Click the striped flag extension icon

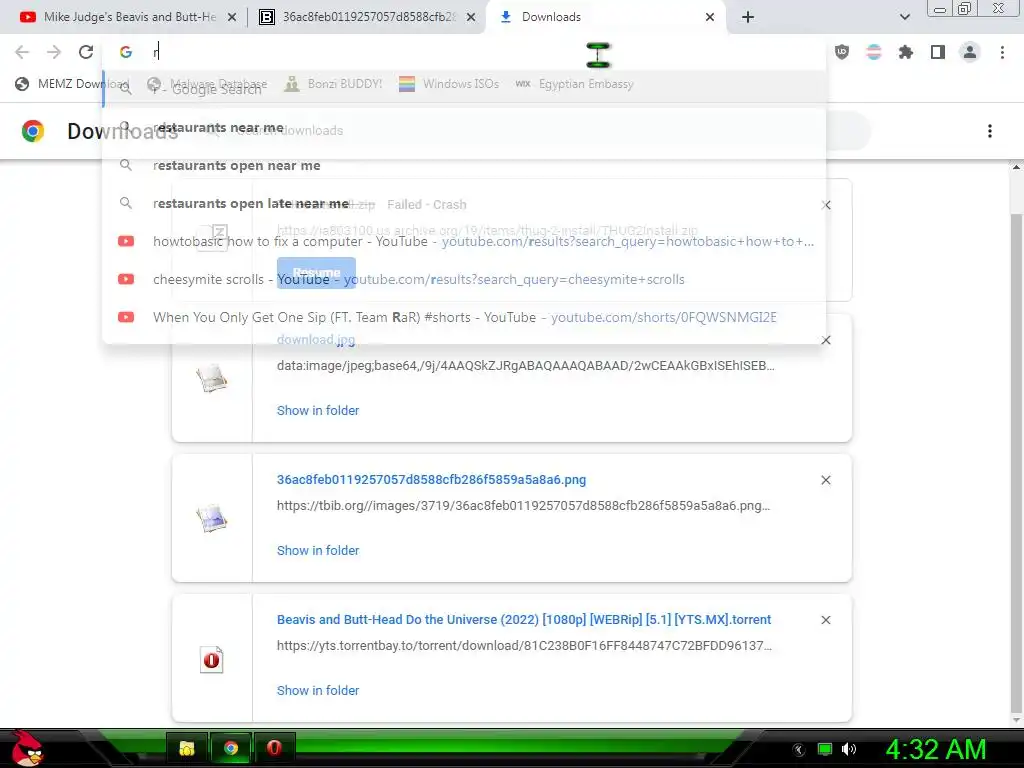point(874,52)
